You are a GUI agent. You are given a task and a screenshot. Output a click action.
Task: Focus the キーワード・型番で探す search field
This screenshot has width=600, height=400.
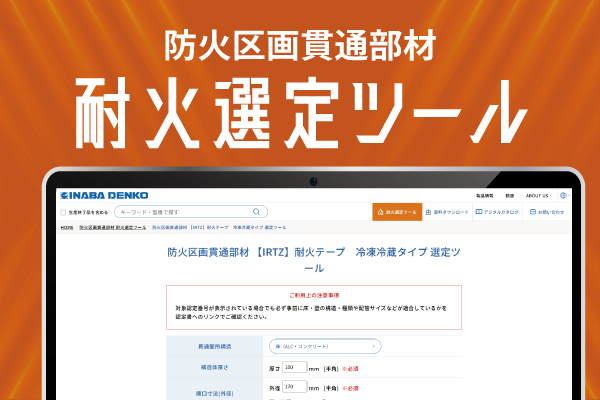pyautogui.click(x=191, y=212)
